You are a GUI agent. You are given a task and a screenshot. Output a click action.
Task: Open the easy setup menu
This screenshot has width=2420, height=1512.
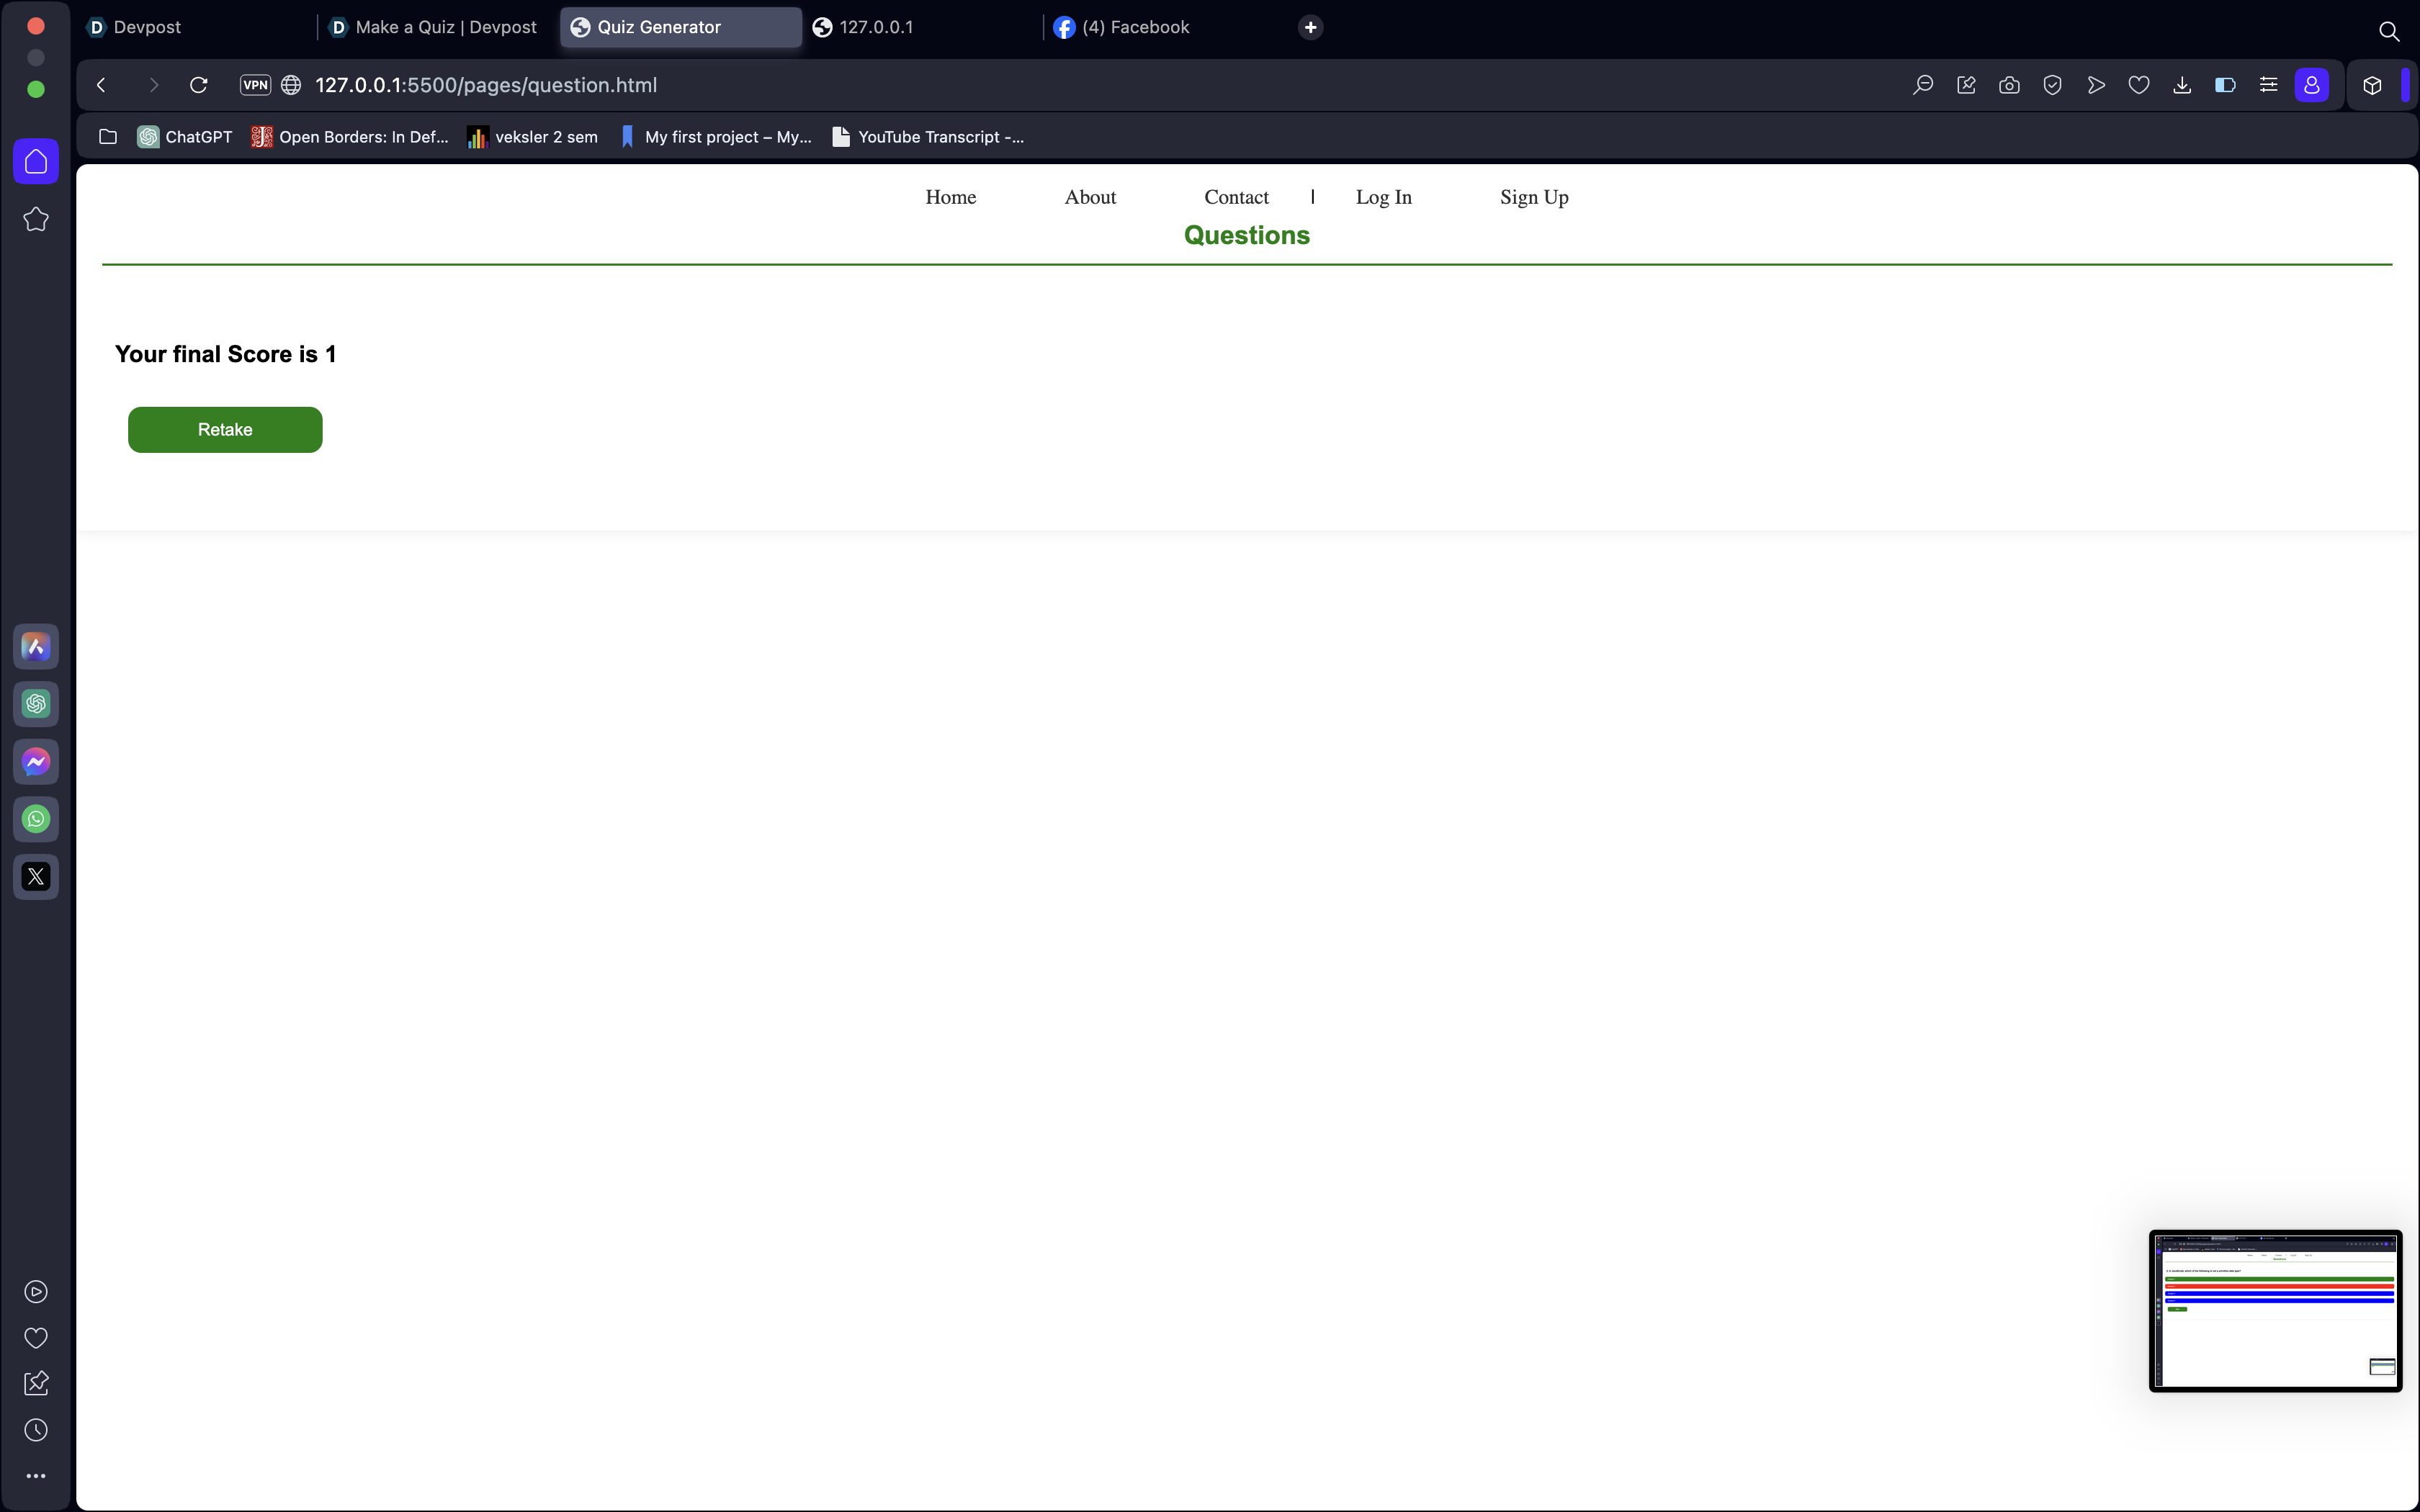(x=2268, y=85)
